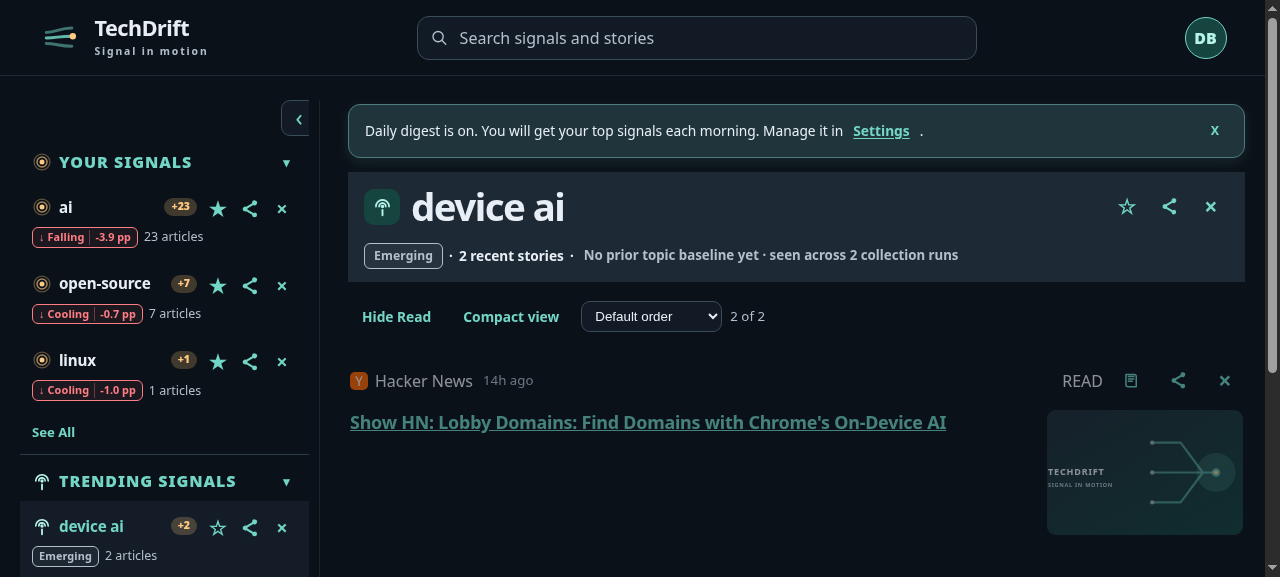Click the Lobby Domains story thumbnail
The width and height of the screenshot is (1280, 577).
(x=1145, y=472)
